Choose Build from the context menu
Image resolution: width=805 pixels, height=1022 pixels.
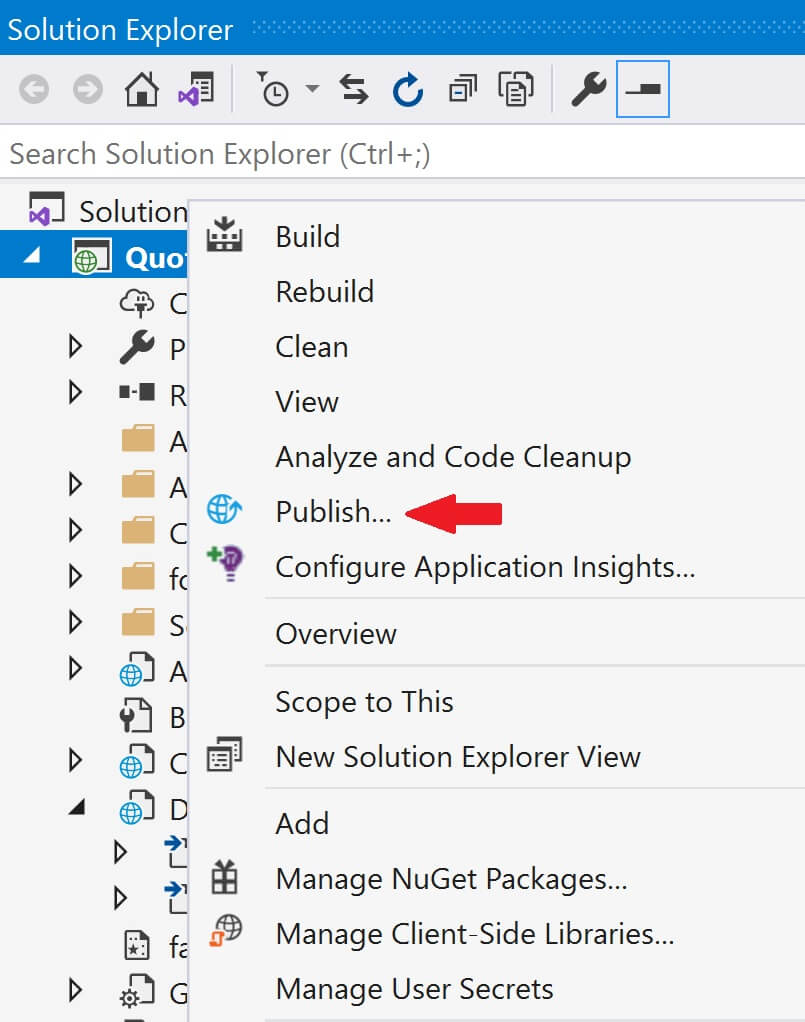(x=307, y=237)
